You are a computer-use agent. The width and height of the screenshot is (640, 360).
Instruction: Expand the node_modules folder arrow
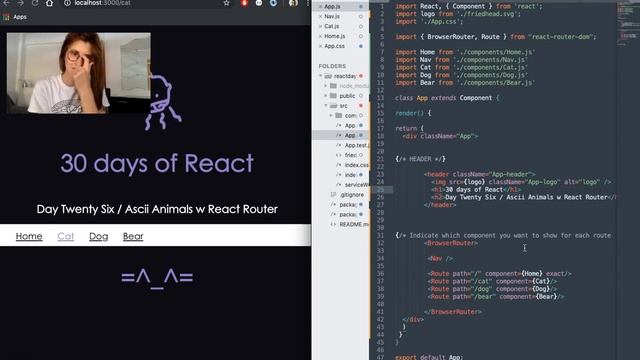click(326, 86)
